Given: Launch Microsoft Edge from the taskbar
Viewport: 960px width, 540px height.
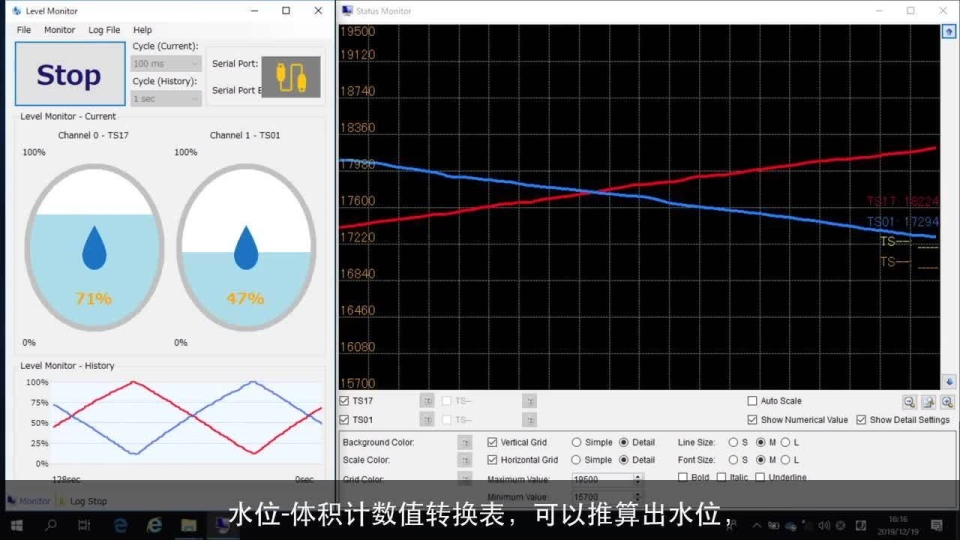Looking at the screenshot, I should coord(121,525).
